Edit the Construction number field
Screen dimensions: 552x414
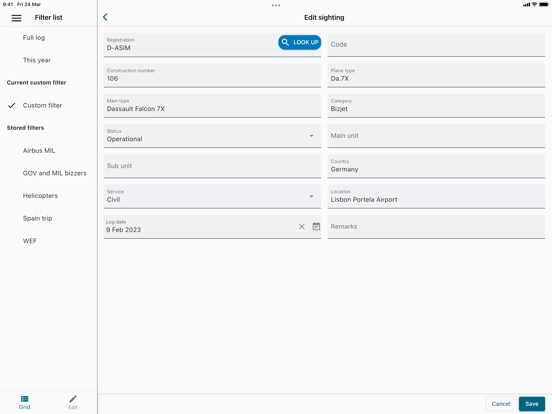click(212, 75)
